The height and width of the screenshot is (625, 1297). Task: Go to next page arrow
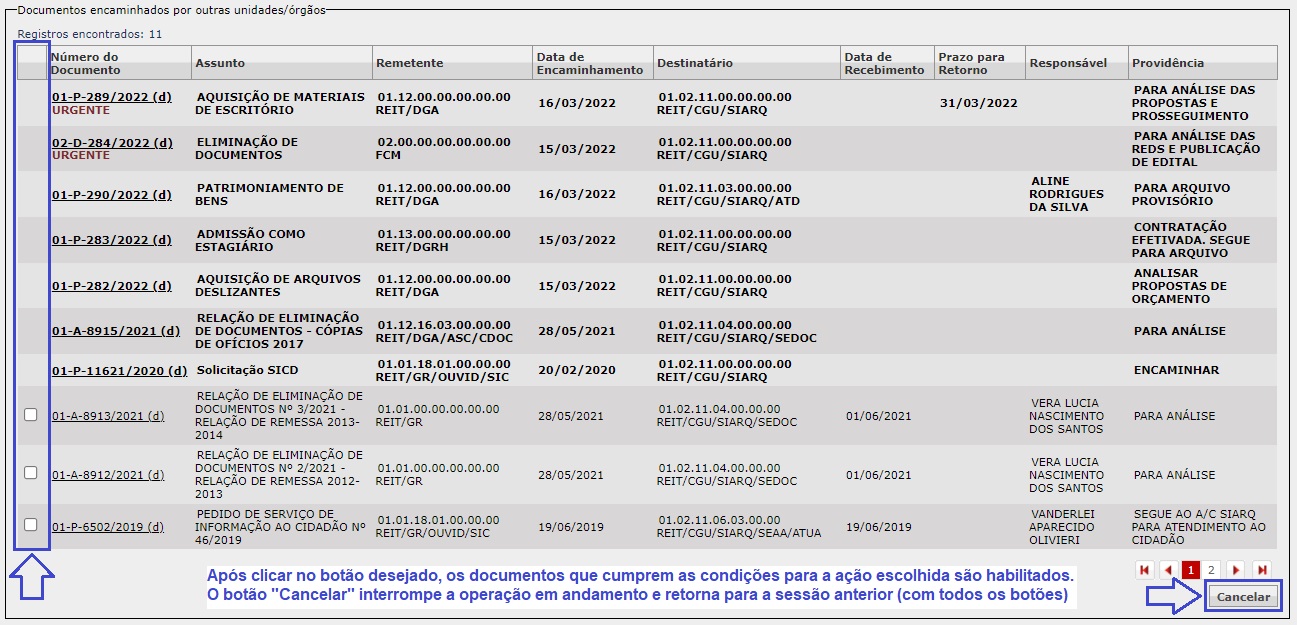tap(1236, 570)
